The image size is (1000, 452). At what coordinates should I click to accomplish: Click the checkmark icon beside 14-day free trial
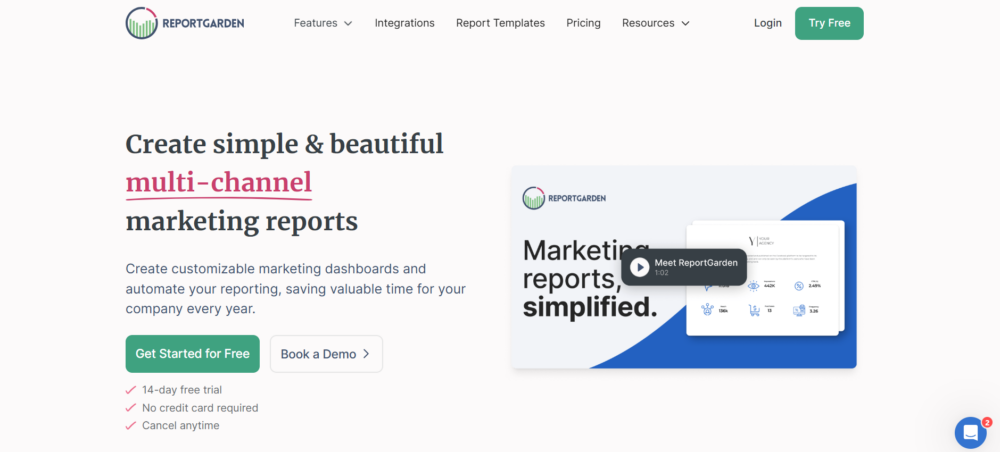tap(131, 390)
